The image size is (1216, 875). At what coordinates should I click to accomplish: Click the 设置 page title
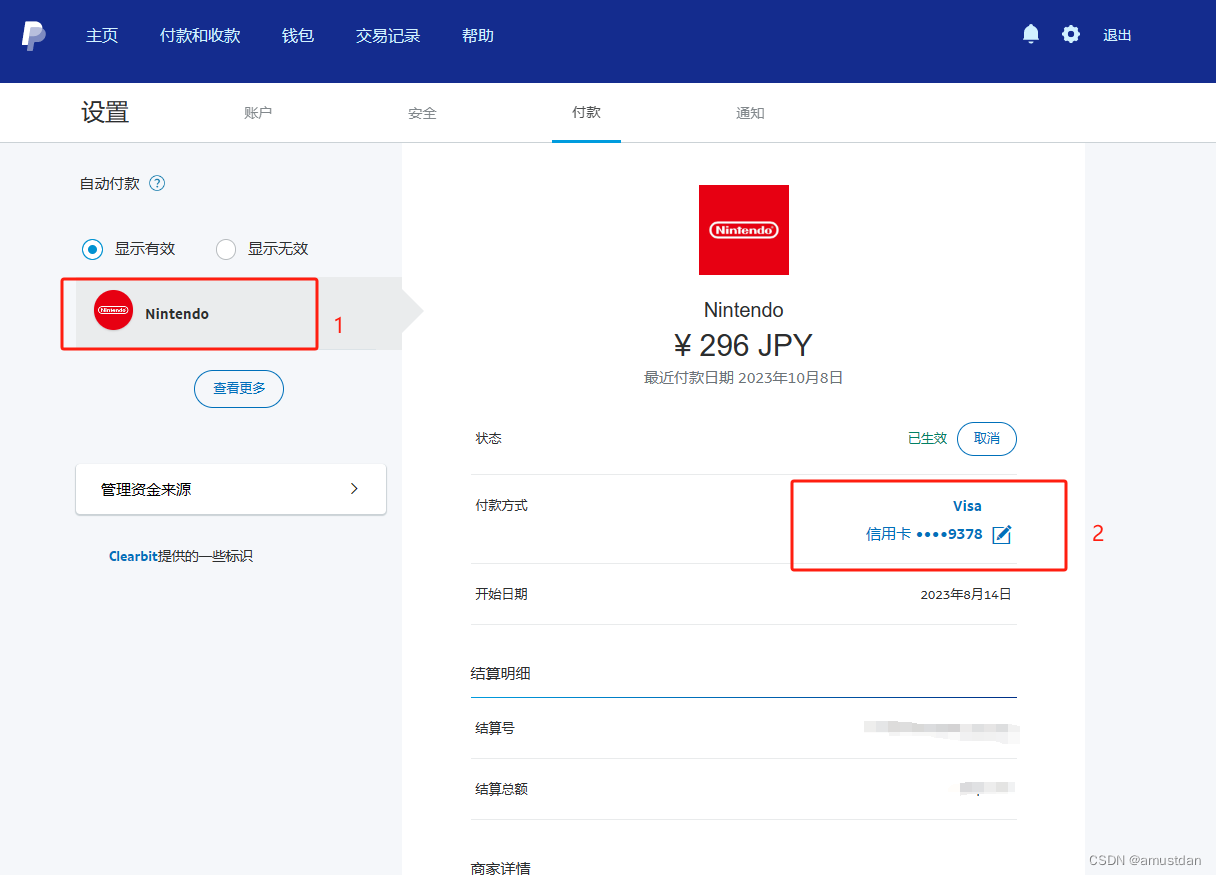(105, 112)
